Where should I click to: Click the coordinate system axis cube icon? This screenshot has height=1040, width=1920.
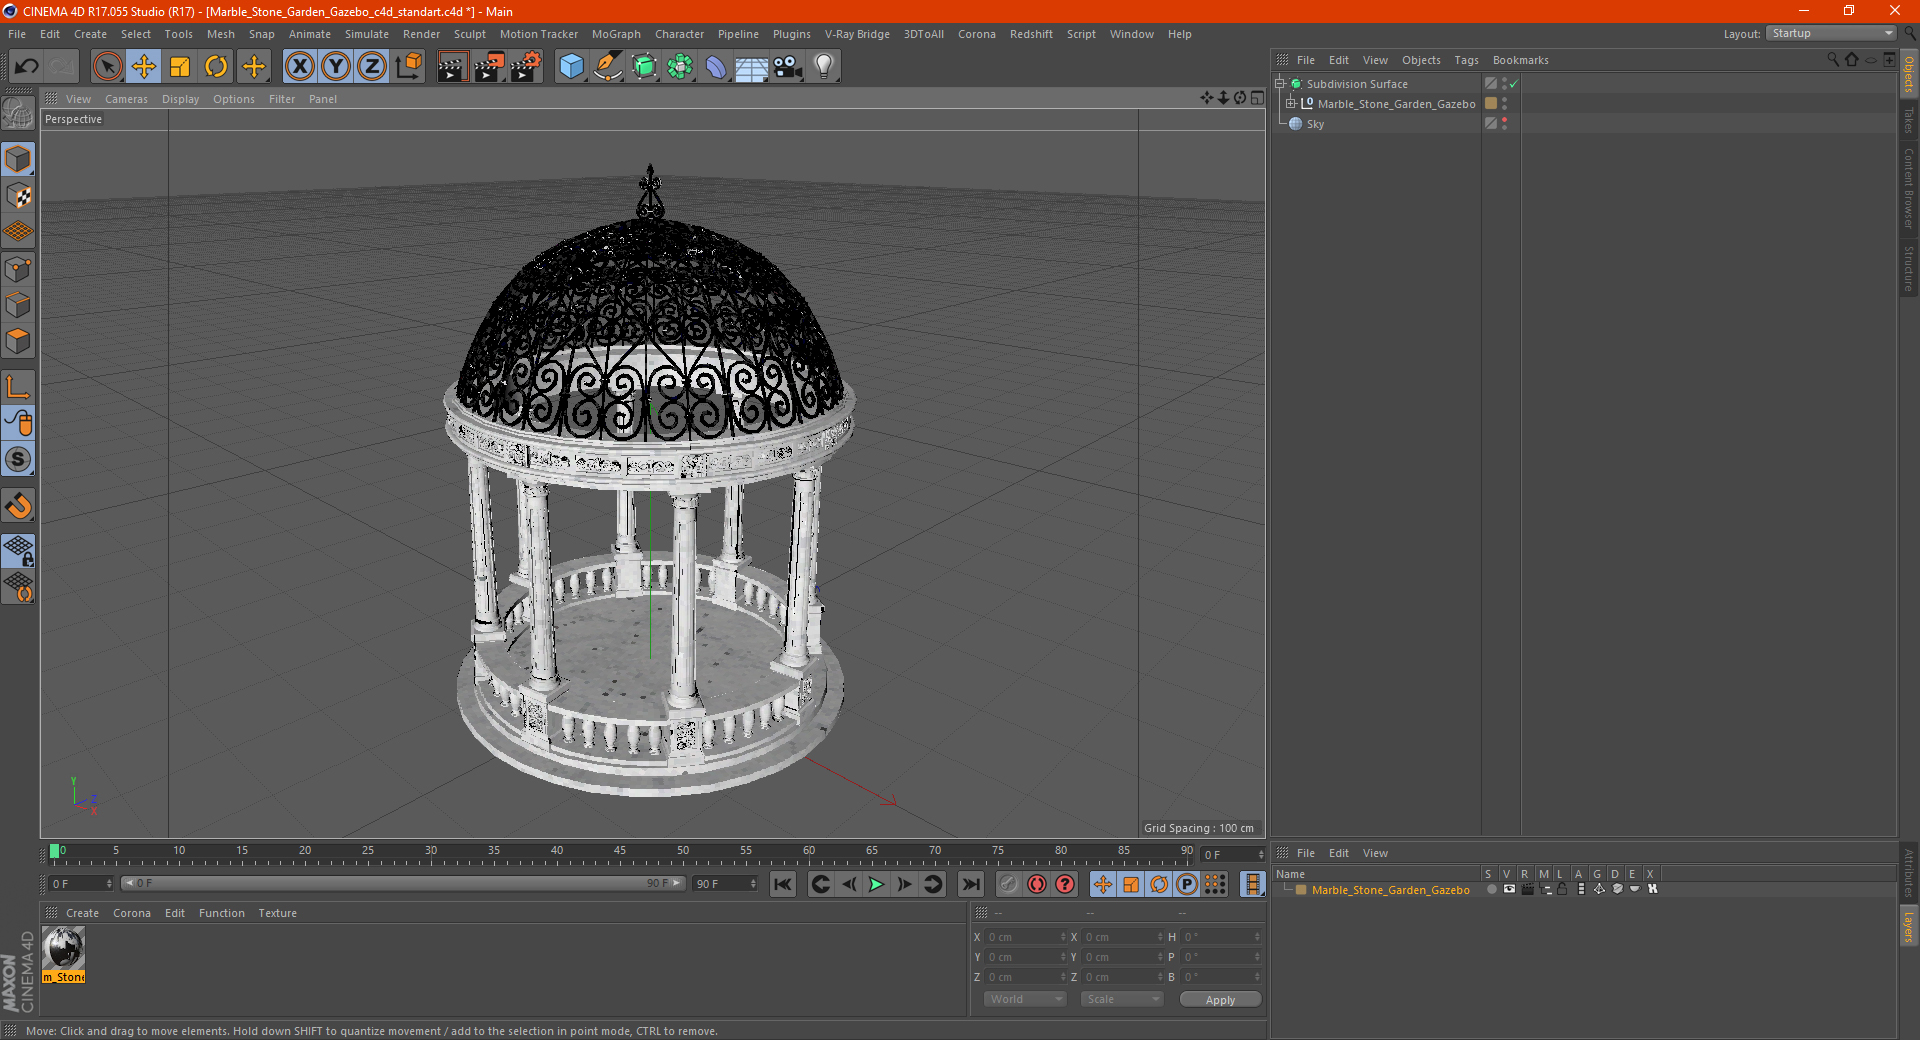(x=408, y=67)
